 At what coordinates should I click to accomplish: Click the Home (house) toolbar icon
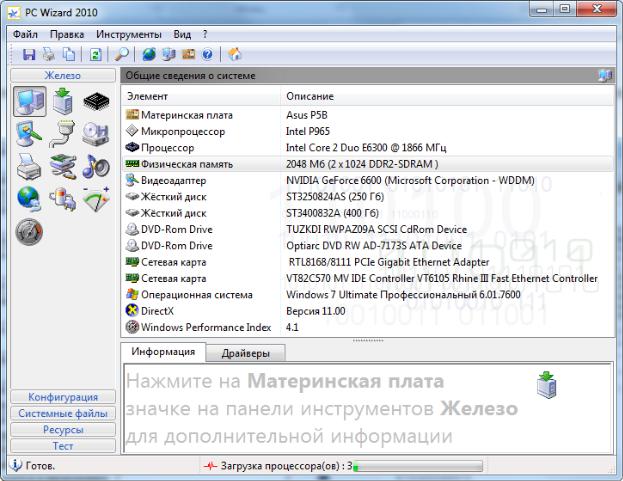point(234,54)
